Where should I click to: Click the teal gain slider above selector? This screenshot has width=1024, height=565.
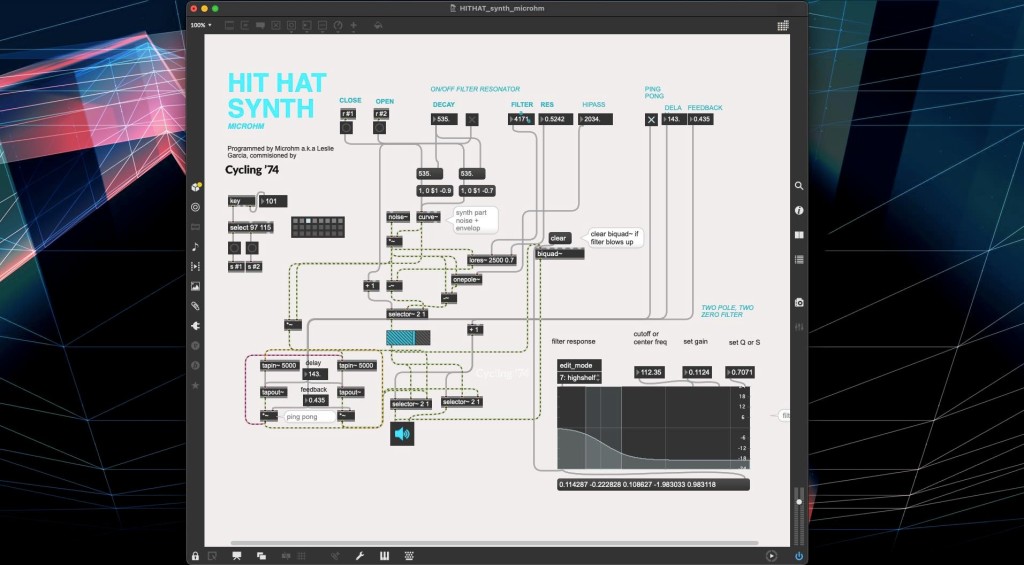pos(408,339)
